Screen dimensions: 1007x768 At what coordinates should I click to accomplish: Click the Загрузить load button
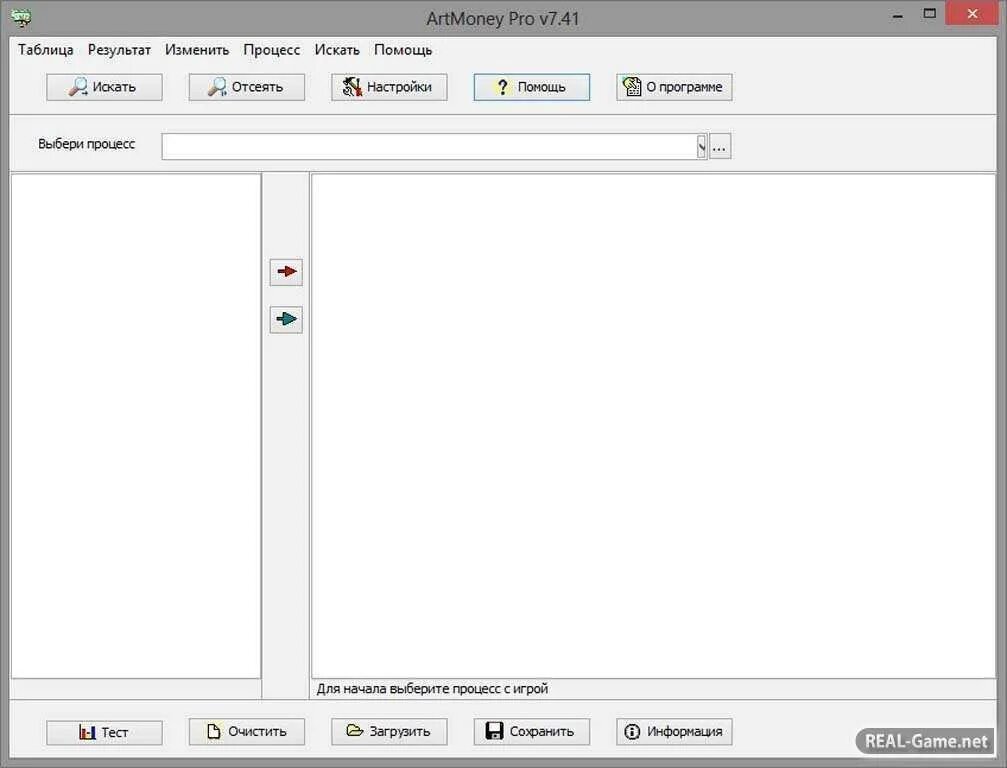tap(389, 732)
